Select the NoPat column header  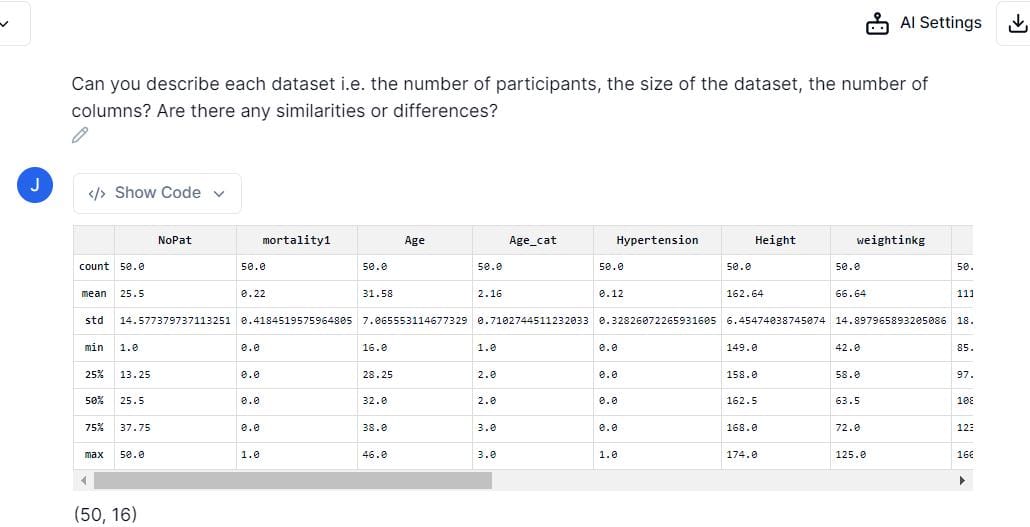click(175, 241)
